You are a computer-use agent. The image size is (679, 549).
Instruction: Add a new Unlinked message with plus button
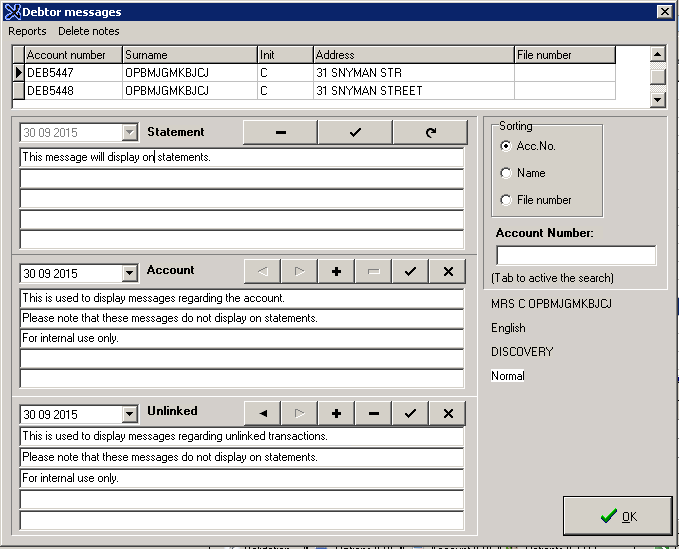click(336, 413)
